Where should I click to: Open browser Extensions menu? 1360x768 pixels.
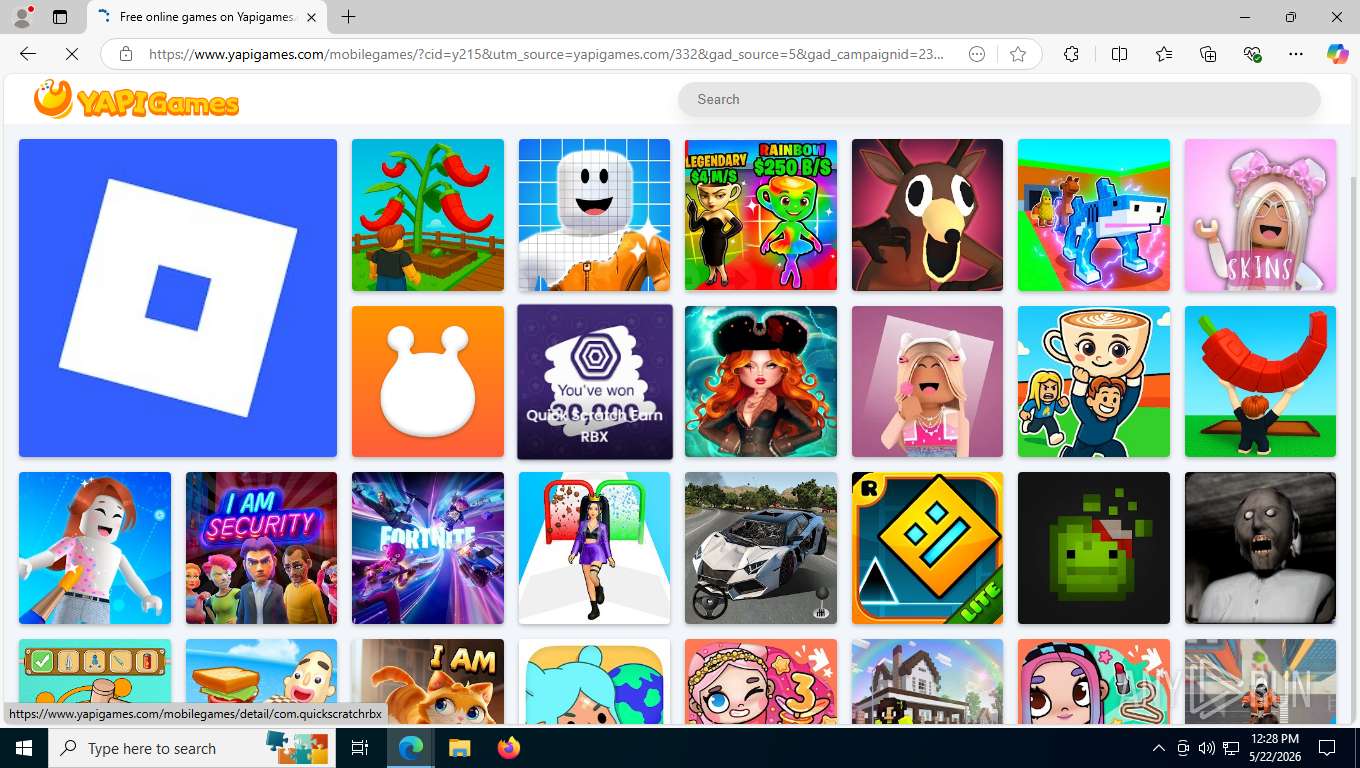[x=1071, y=54]
